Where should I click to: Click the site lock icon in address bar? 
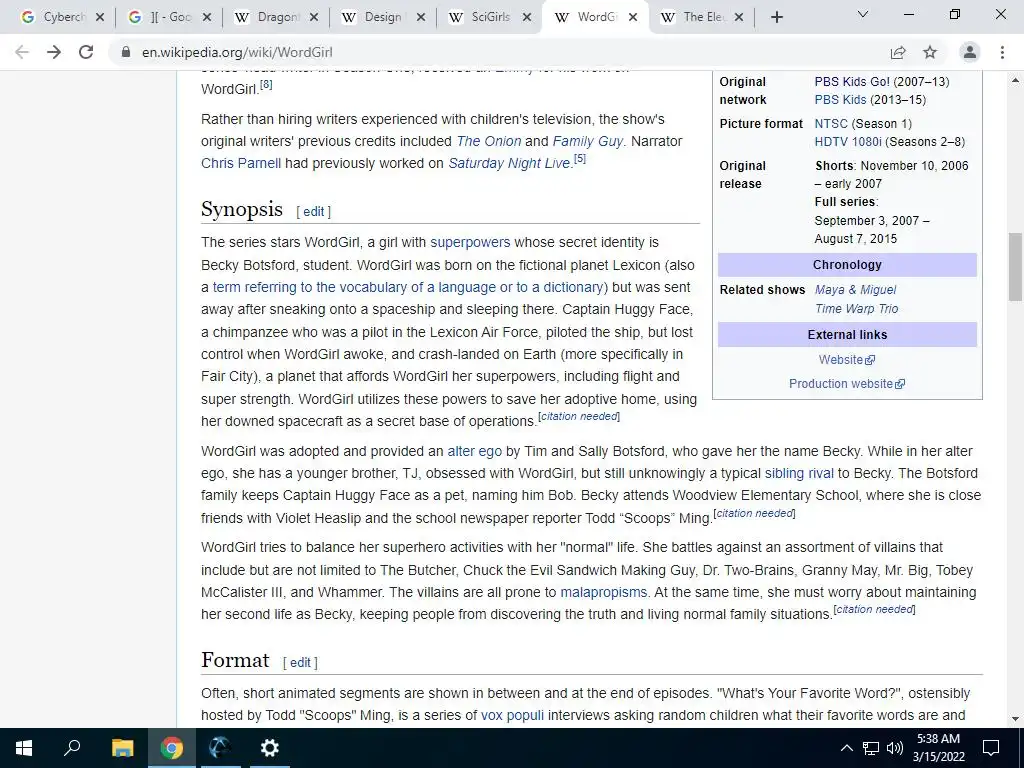click(125, 52)
